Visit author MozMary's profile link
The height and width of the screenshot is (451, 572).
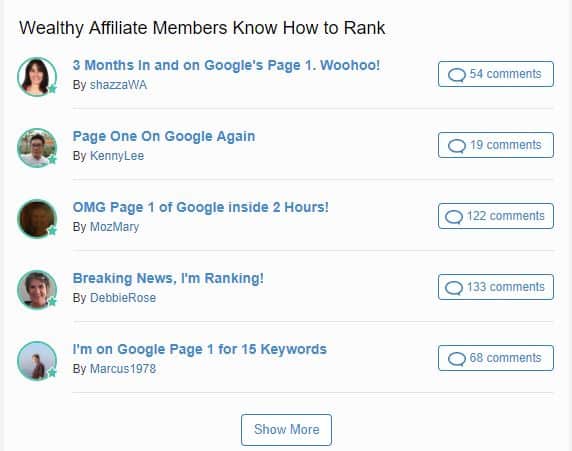point(114,227)
